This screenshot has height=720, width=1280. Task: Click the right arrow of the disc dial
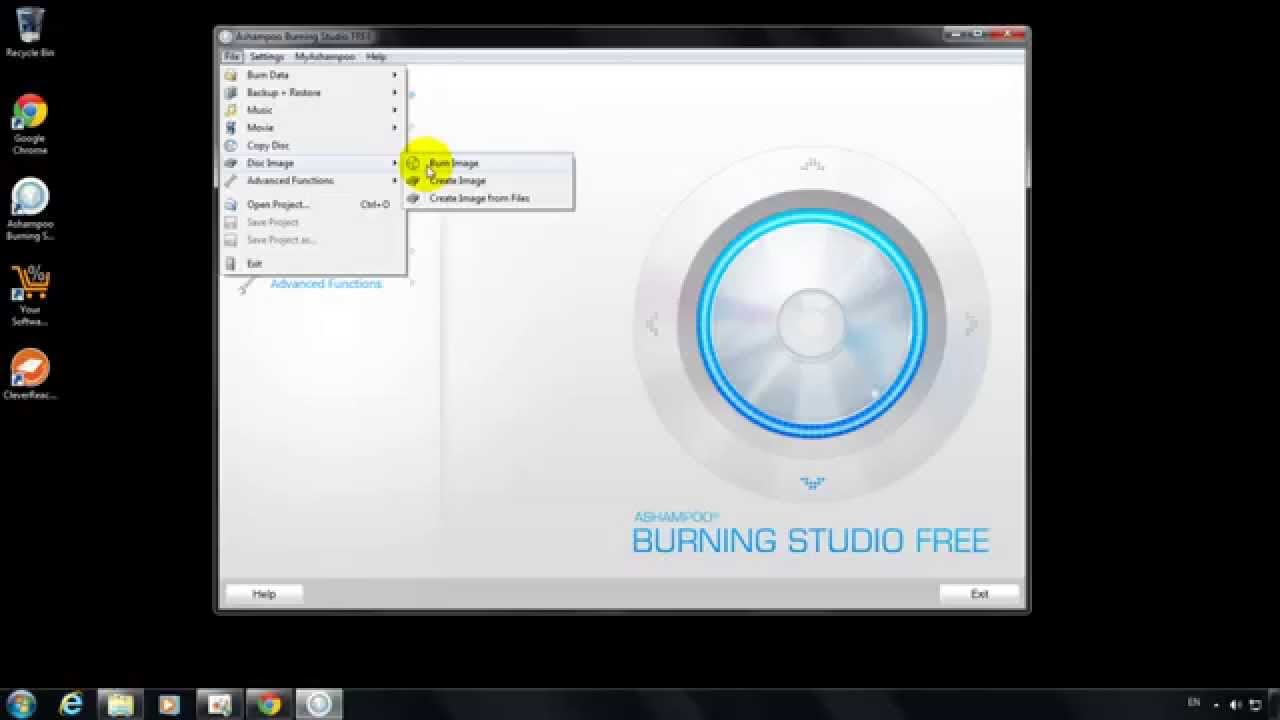click(971, 324)
